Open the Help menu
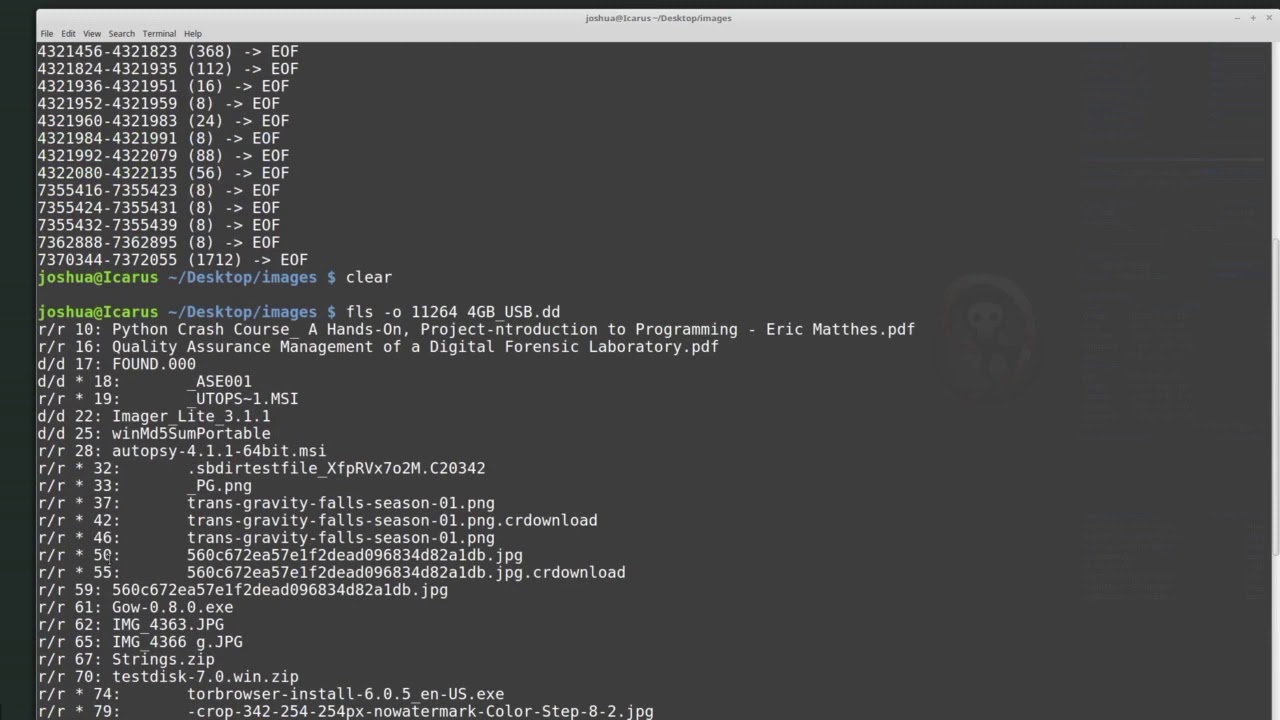 (x=193, y=34)
